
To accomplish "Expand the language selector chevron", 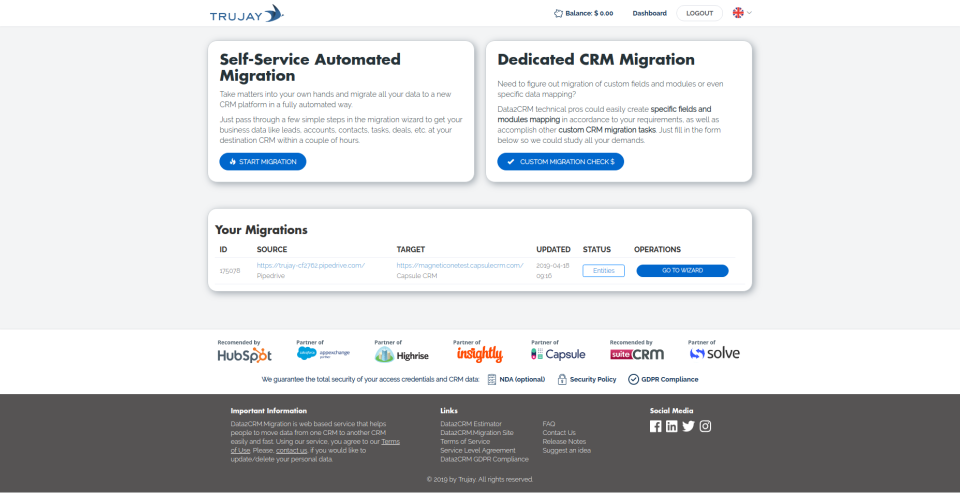I will tap(749, 13).
